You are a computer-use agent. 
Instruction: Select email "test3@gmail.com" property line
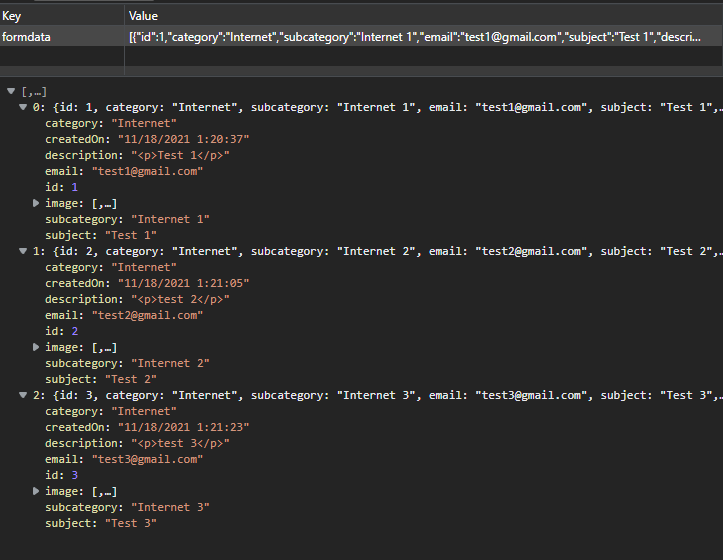(x=124, y=459)
